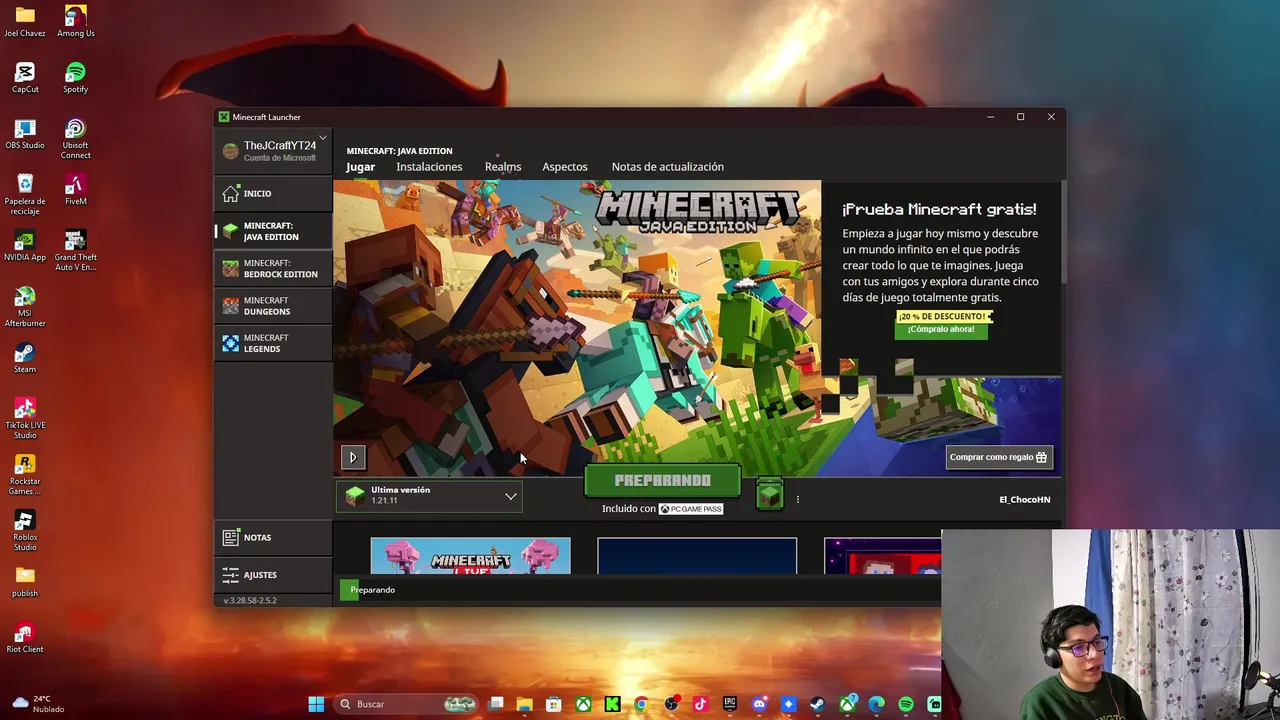Open the FiveM desktop shortcut
This screenshot has width=1280, height=720.
pos(76,189)
